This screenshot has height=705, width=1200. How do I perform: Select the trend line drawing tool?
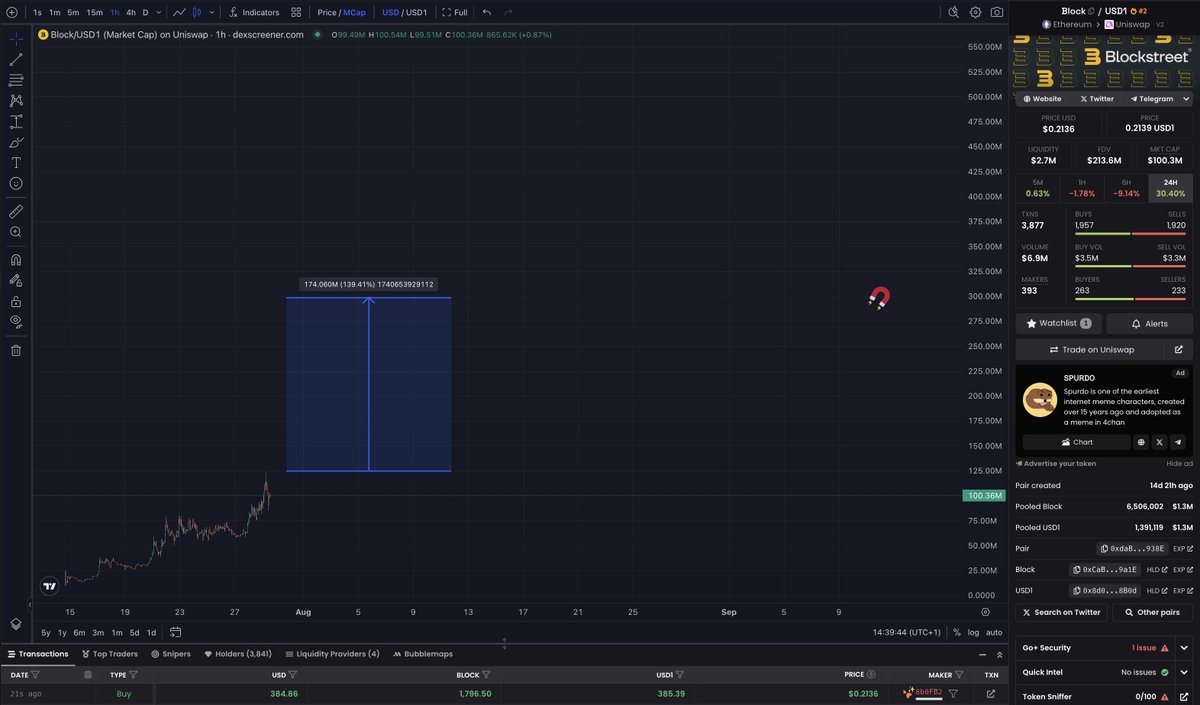[x=16, y=59]
